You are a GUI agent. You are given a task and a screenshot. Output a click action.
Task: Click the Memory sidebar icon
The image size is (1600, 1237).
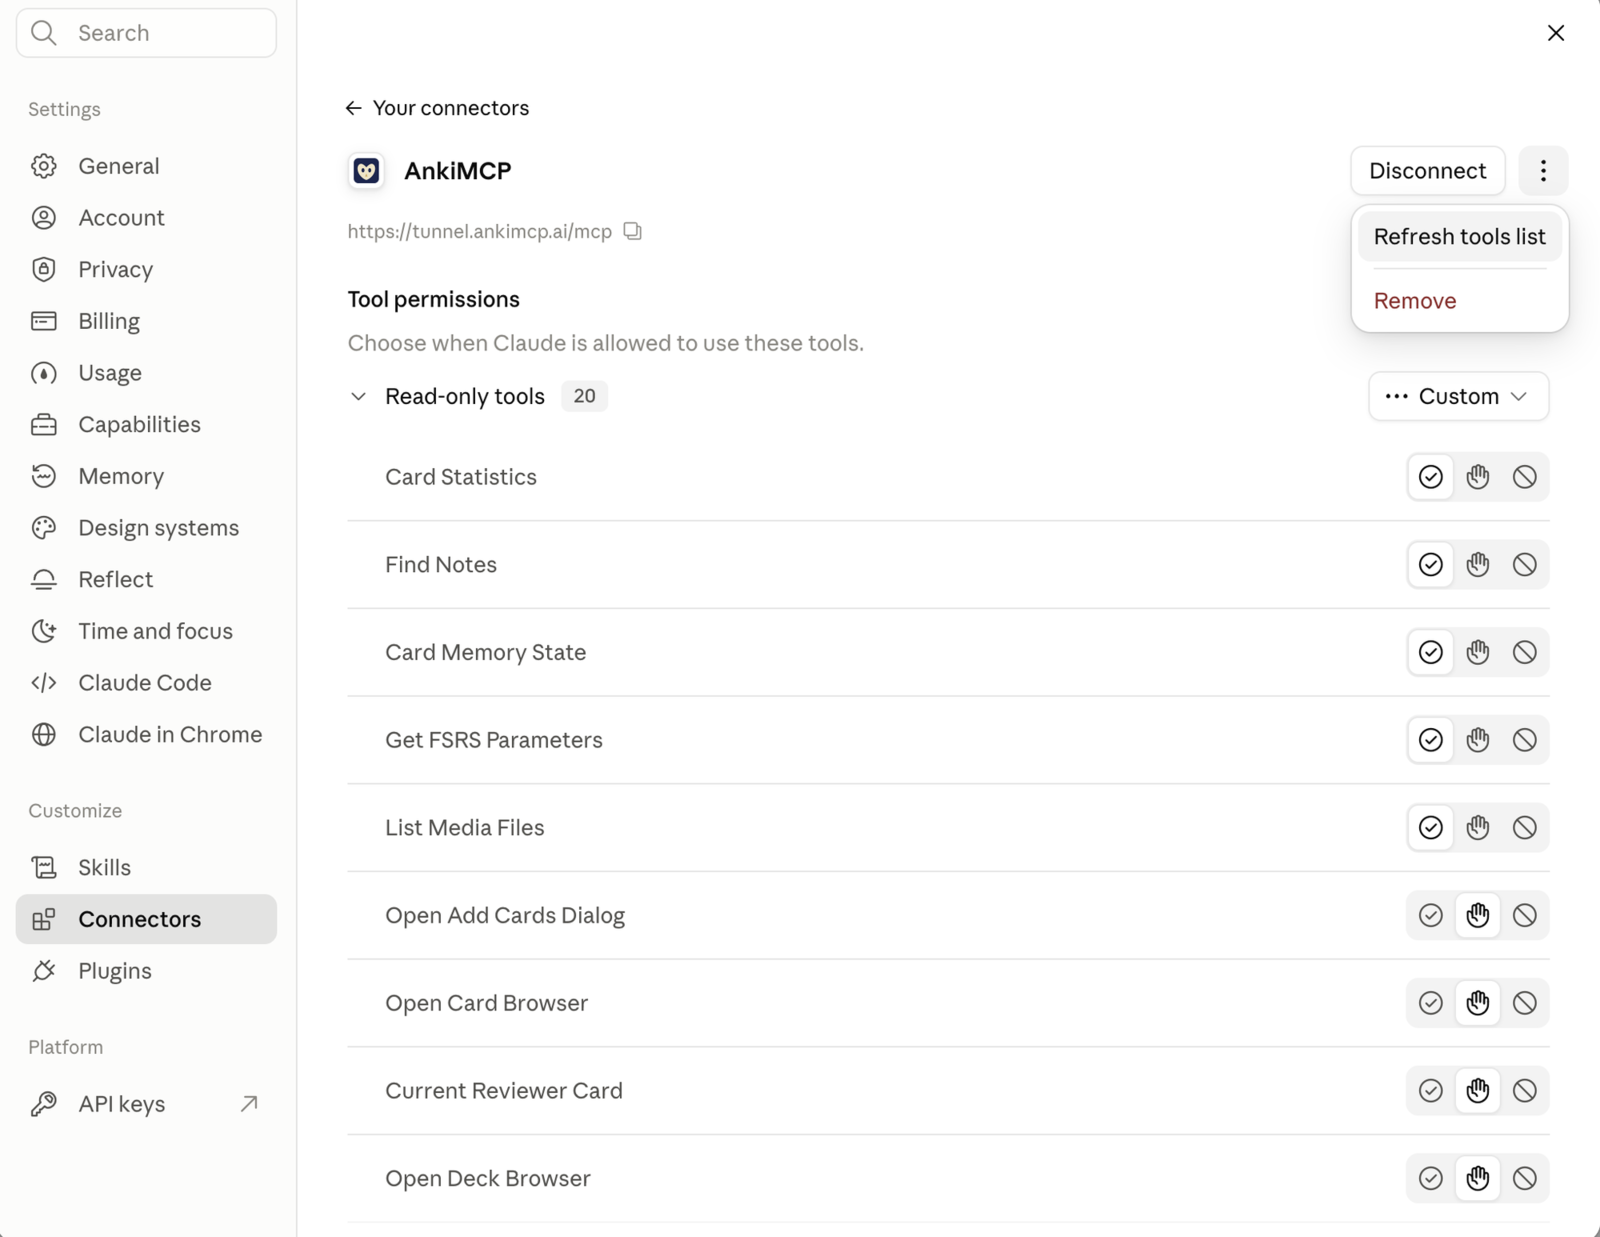pos(44,476)
